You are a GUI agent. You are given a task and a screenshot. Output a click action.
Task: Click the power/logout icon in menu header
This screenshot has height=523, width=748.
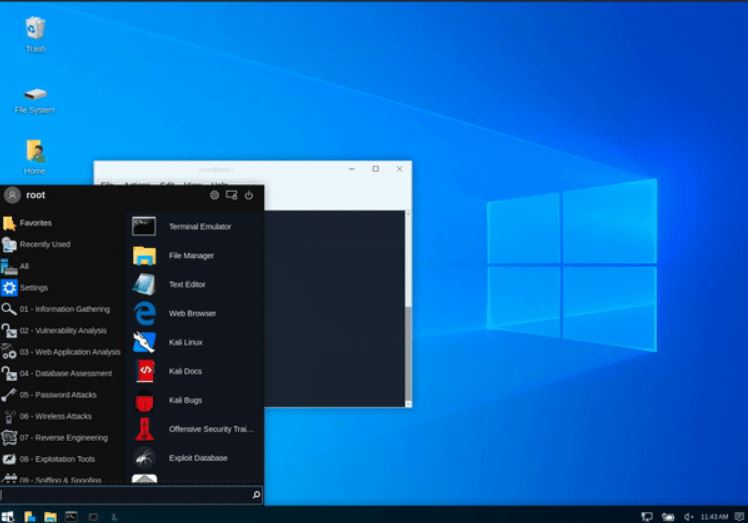249,195
